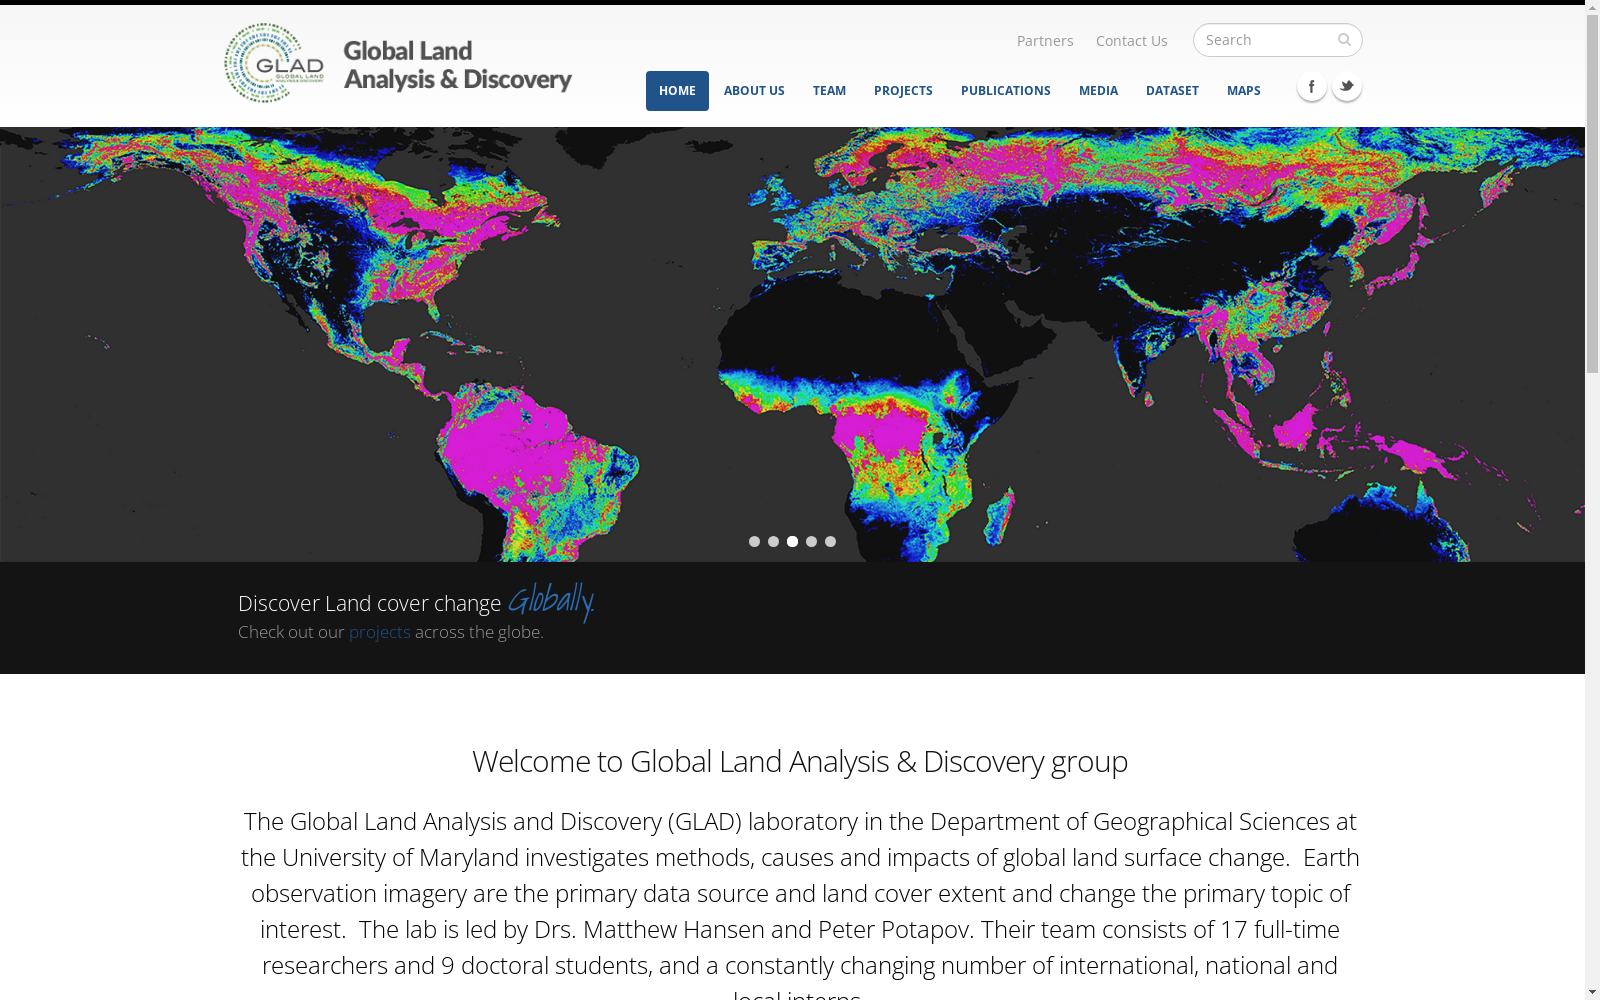Follow the Partners link

click(x=1045, y=41)
